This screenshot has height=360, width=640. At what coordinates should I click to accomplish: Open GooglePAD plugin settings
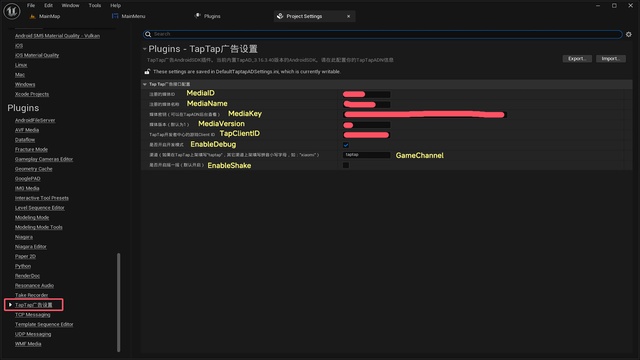click(27, 179)
